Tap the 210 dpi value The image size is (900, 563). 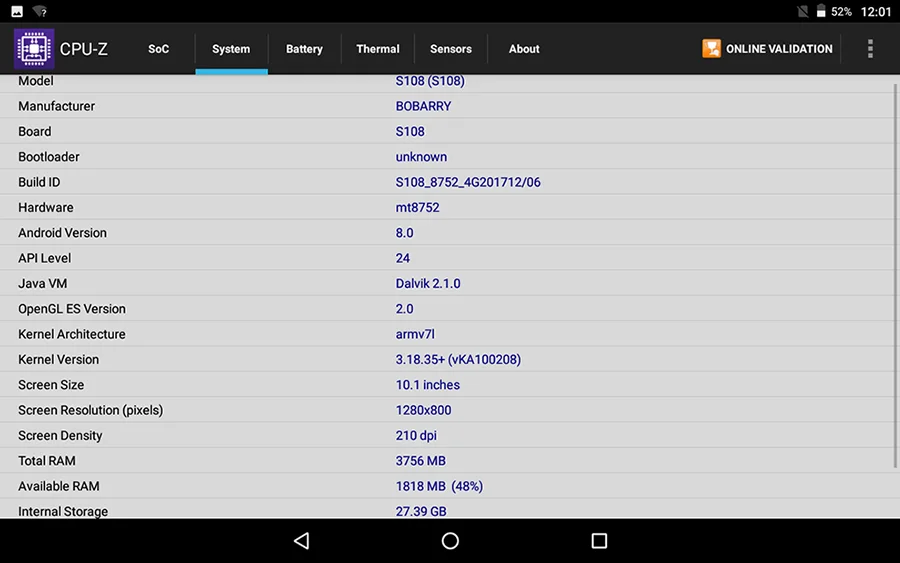416,435
